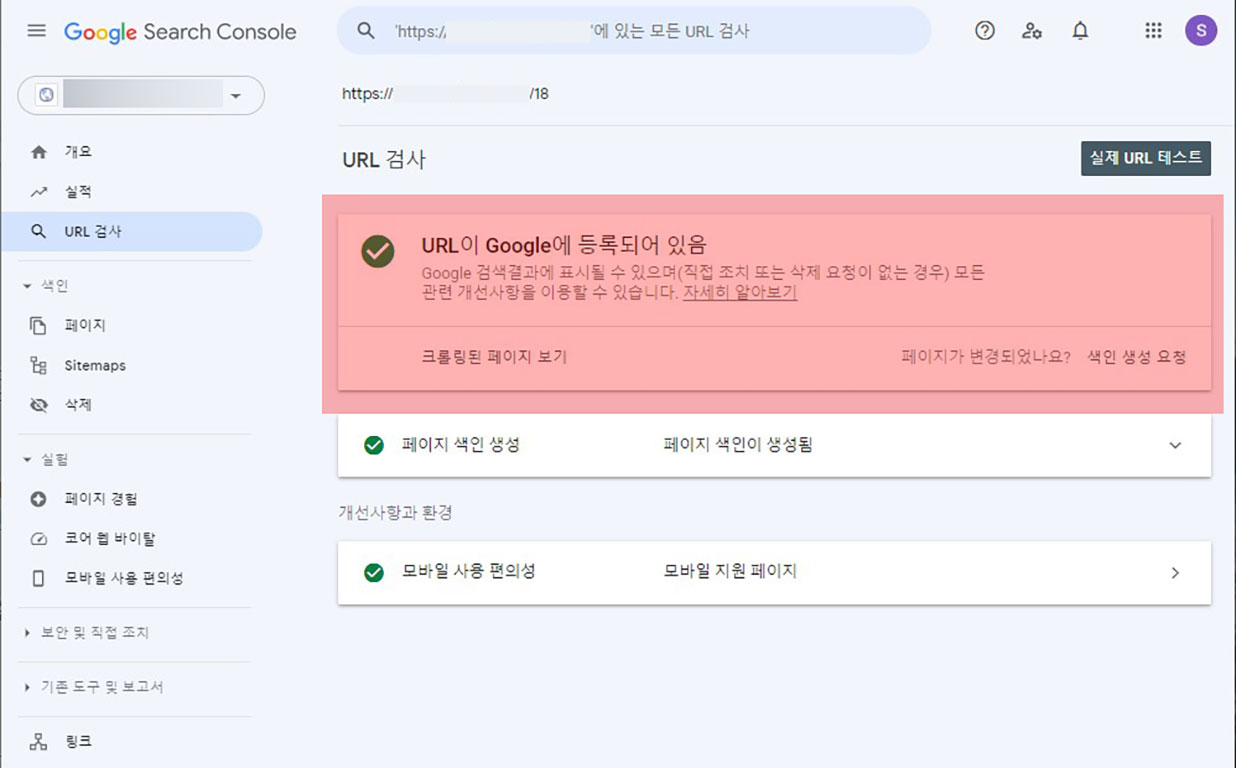
Task: Click the crossed-eye icon beside 삭제
Action: pos(39,405)
